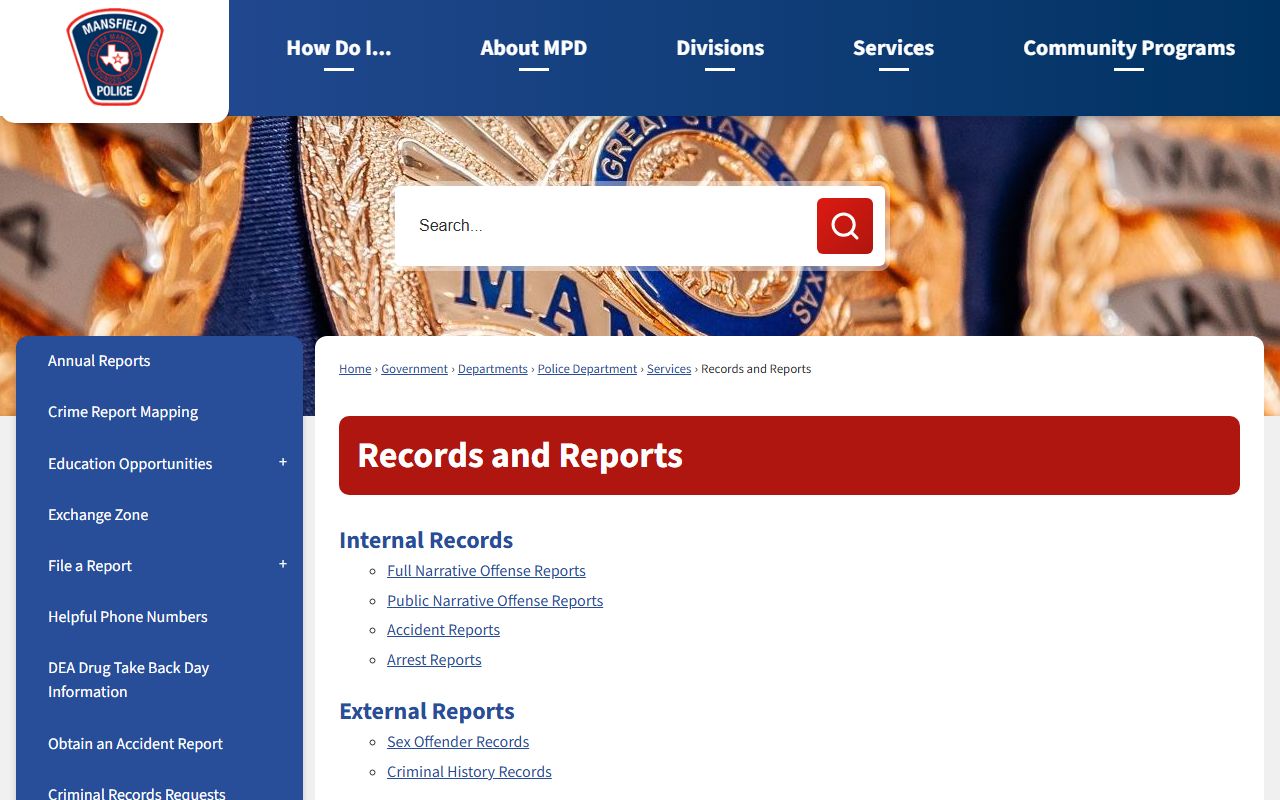1280x800 pixels.
Task: Open the About MPD menu
Action: tap(534, 48)
